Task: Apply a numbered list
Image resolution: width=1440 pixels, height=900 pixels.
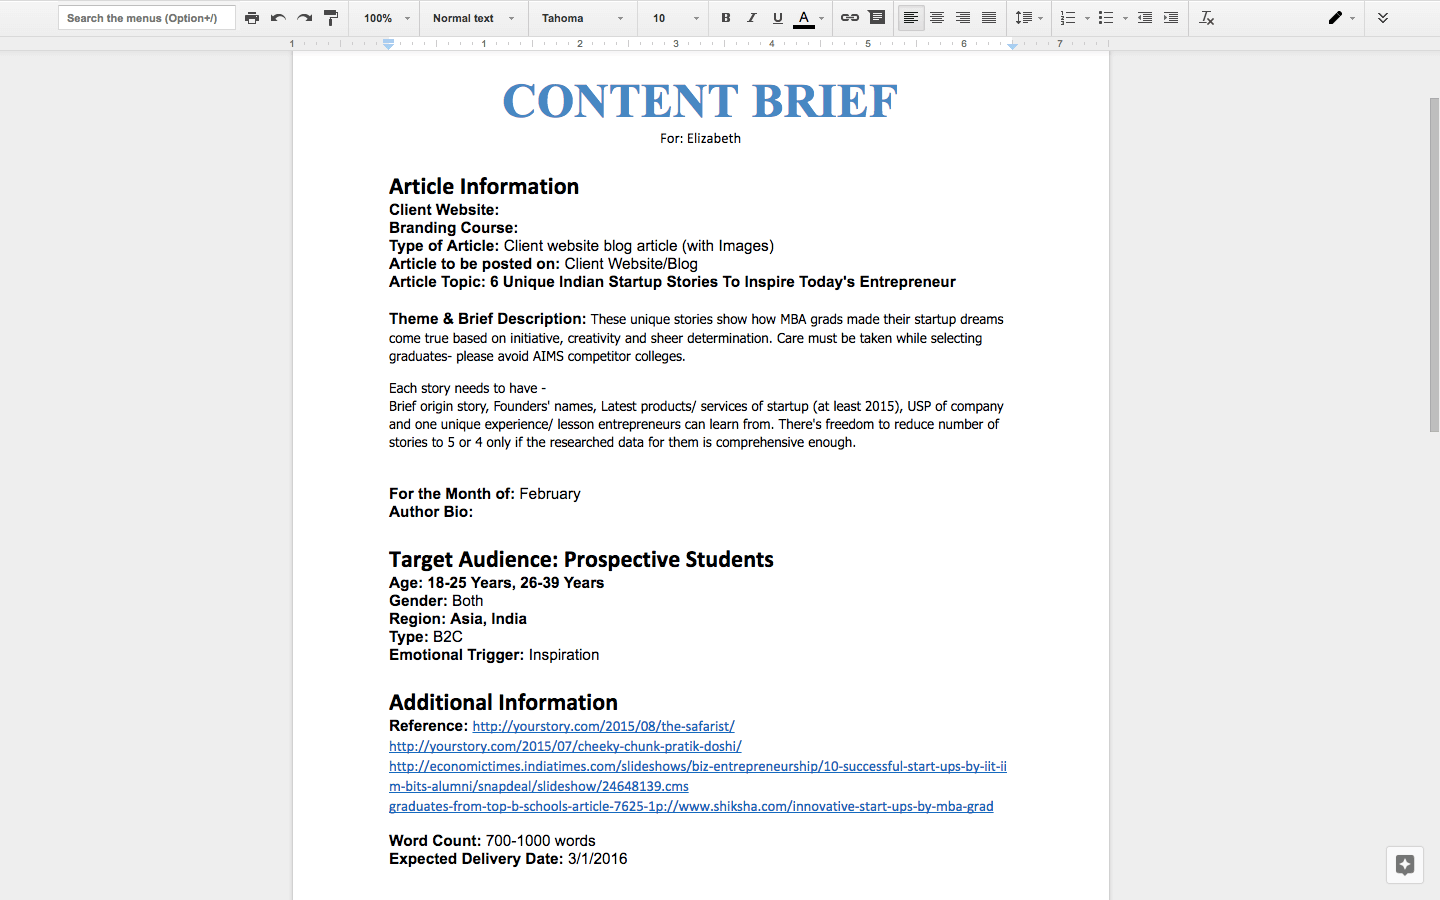Action: coord(1068,18)
